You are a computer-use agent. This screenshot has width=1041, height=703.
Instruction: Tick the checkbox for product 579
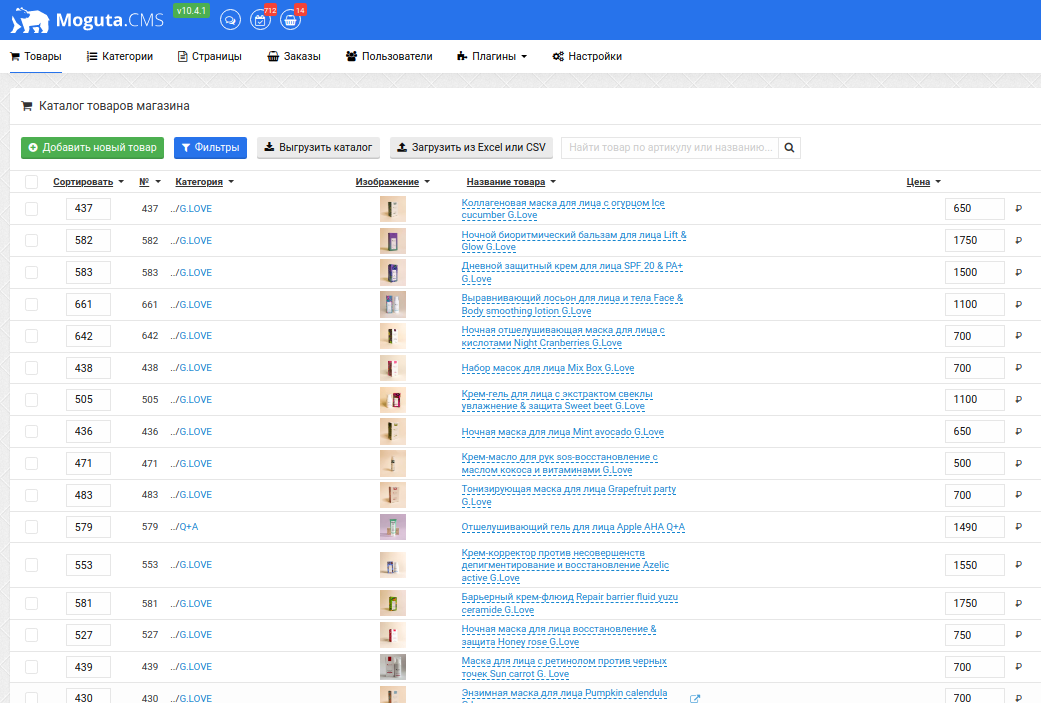pyautogui.click(x=31, y=527)
